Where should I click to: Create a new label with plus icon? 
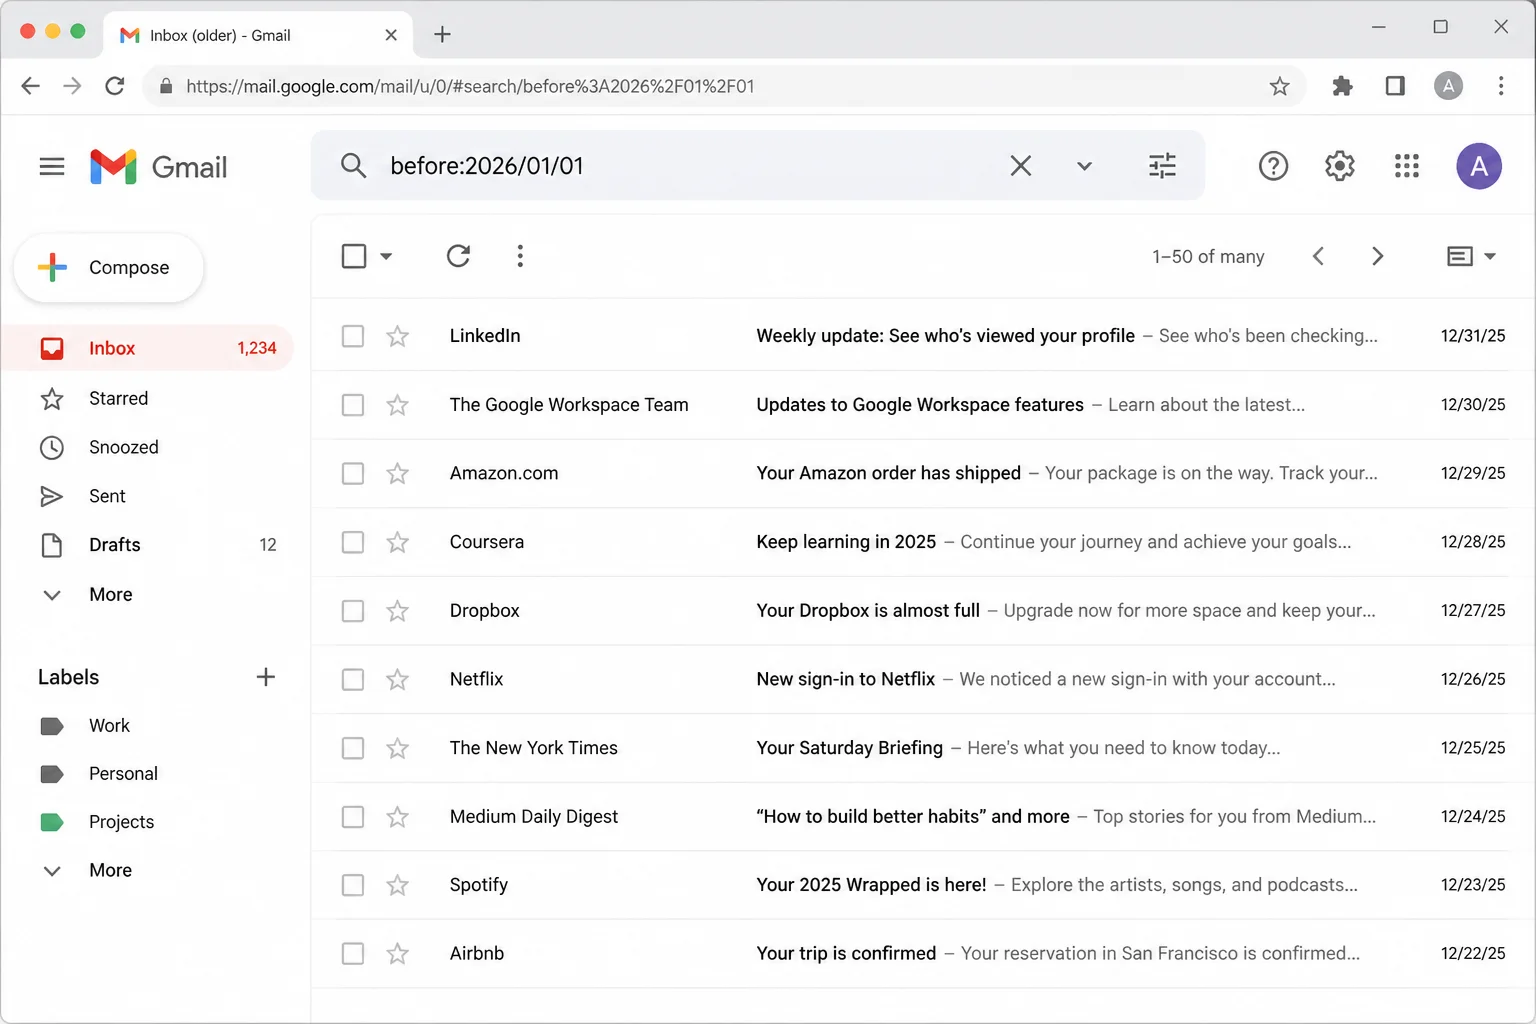[x=266, y=677]
